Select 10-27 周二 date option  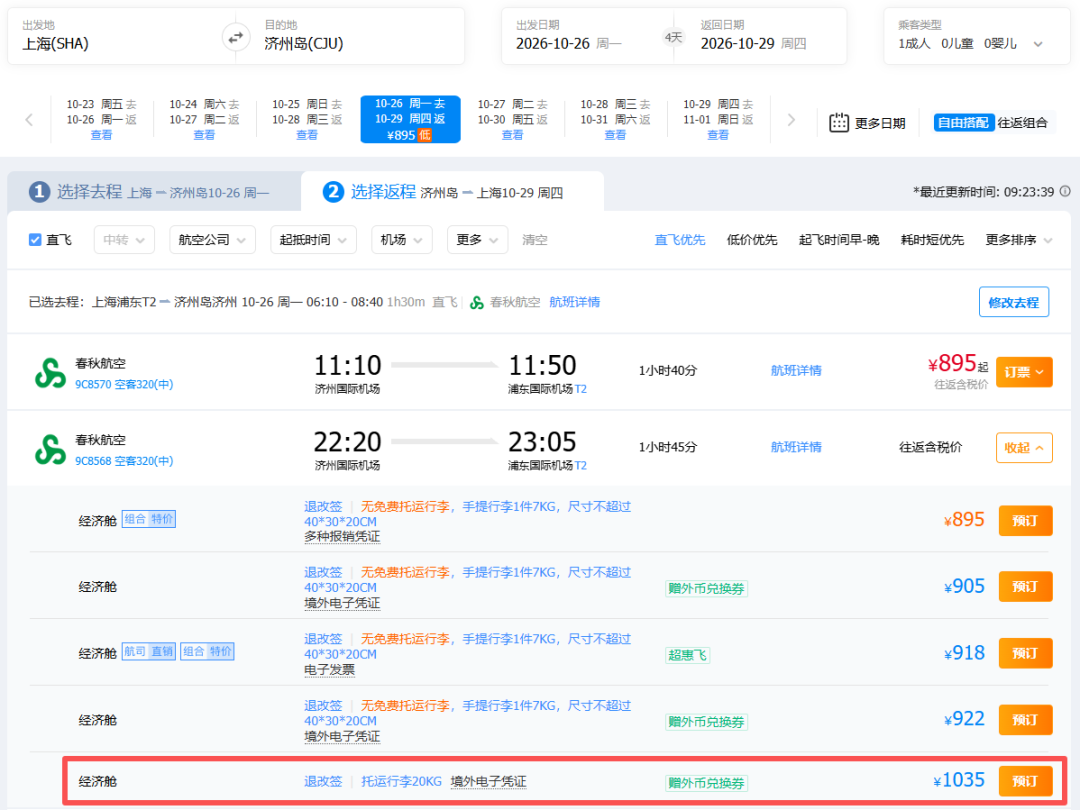pos(512,120)
